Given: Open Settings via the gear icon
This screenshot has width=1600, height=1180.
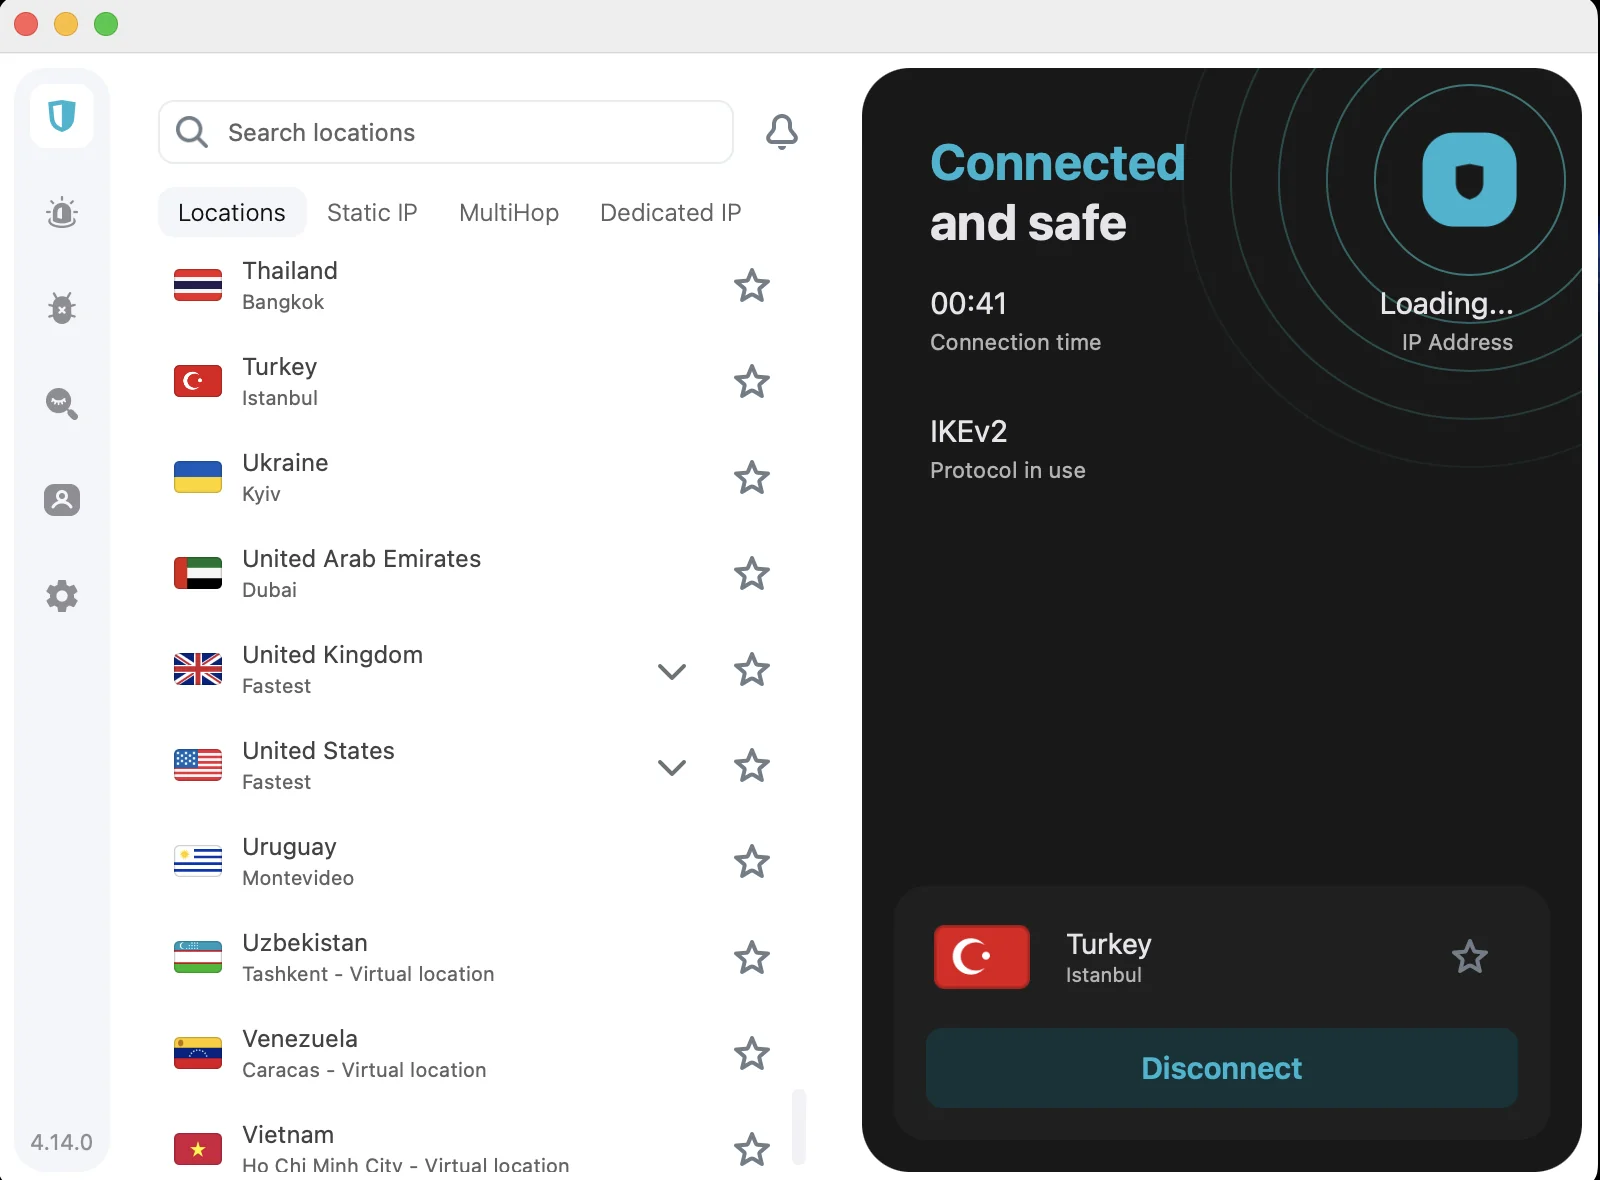Looking at the screenshot, I should 62,596.
